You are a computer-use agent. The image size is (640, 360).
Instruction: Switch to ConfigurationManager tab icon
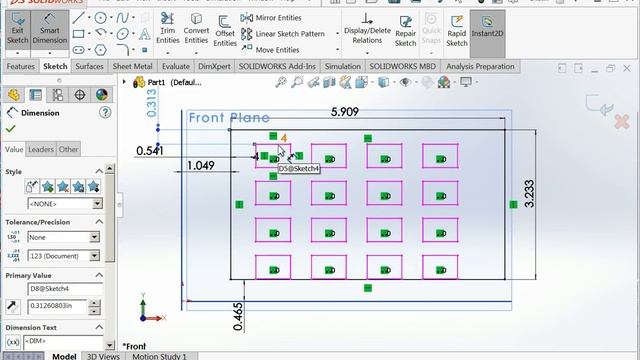pos(58,95)
